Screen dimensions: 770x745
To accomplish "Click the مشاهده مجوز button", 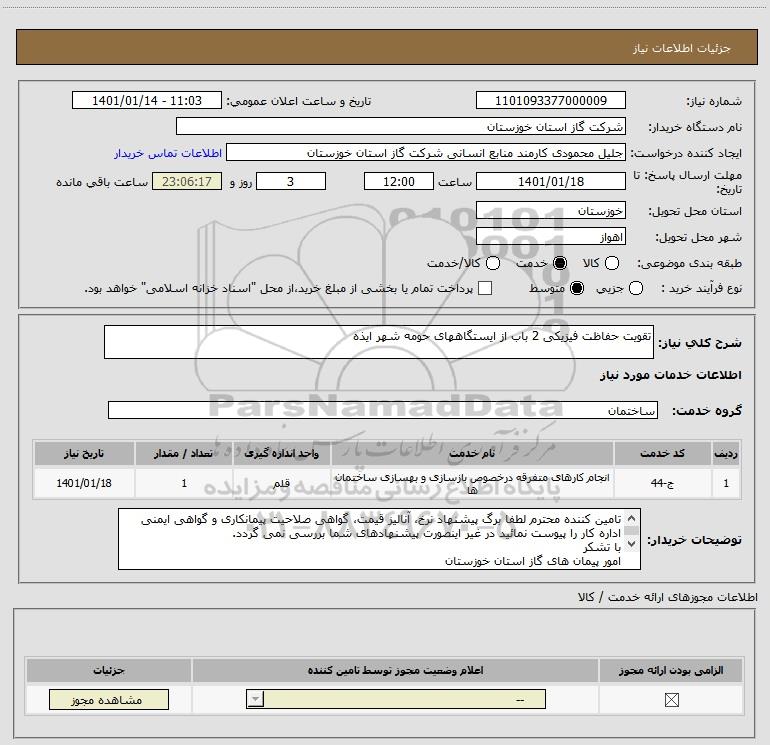I will (109, 699).
